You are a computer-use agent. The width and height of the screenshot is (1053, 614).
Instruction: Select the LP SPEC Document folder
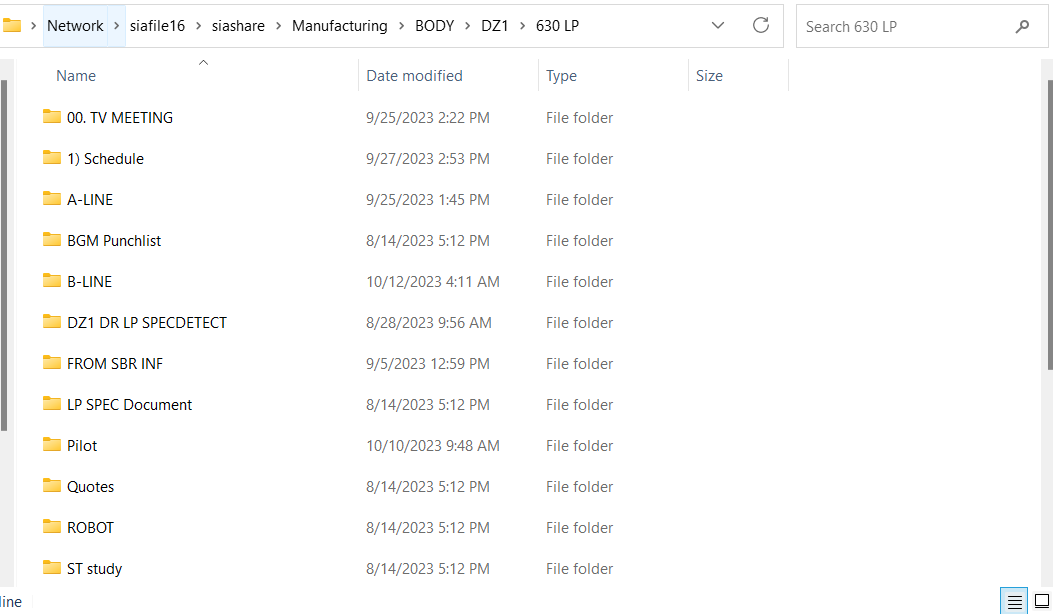coord(129,404)
